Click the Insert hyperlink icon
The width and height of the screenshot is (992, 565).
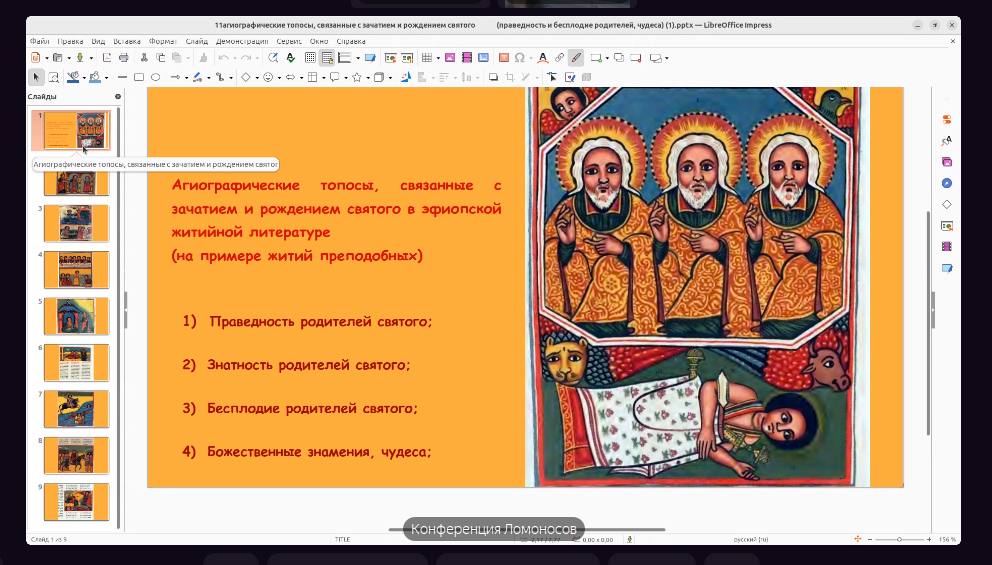point(559,58)
